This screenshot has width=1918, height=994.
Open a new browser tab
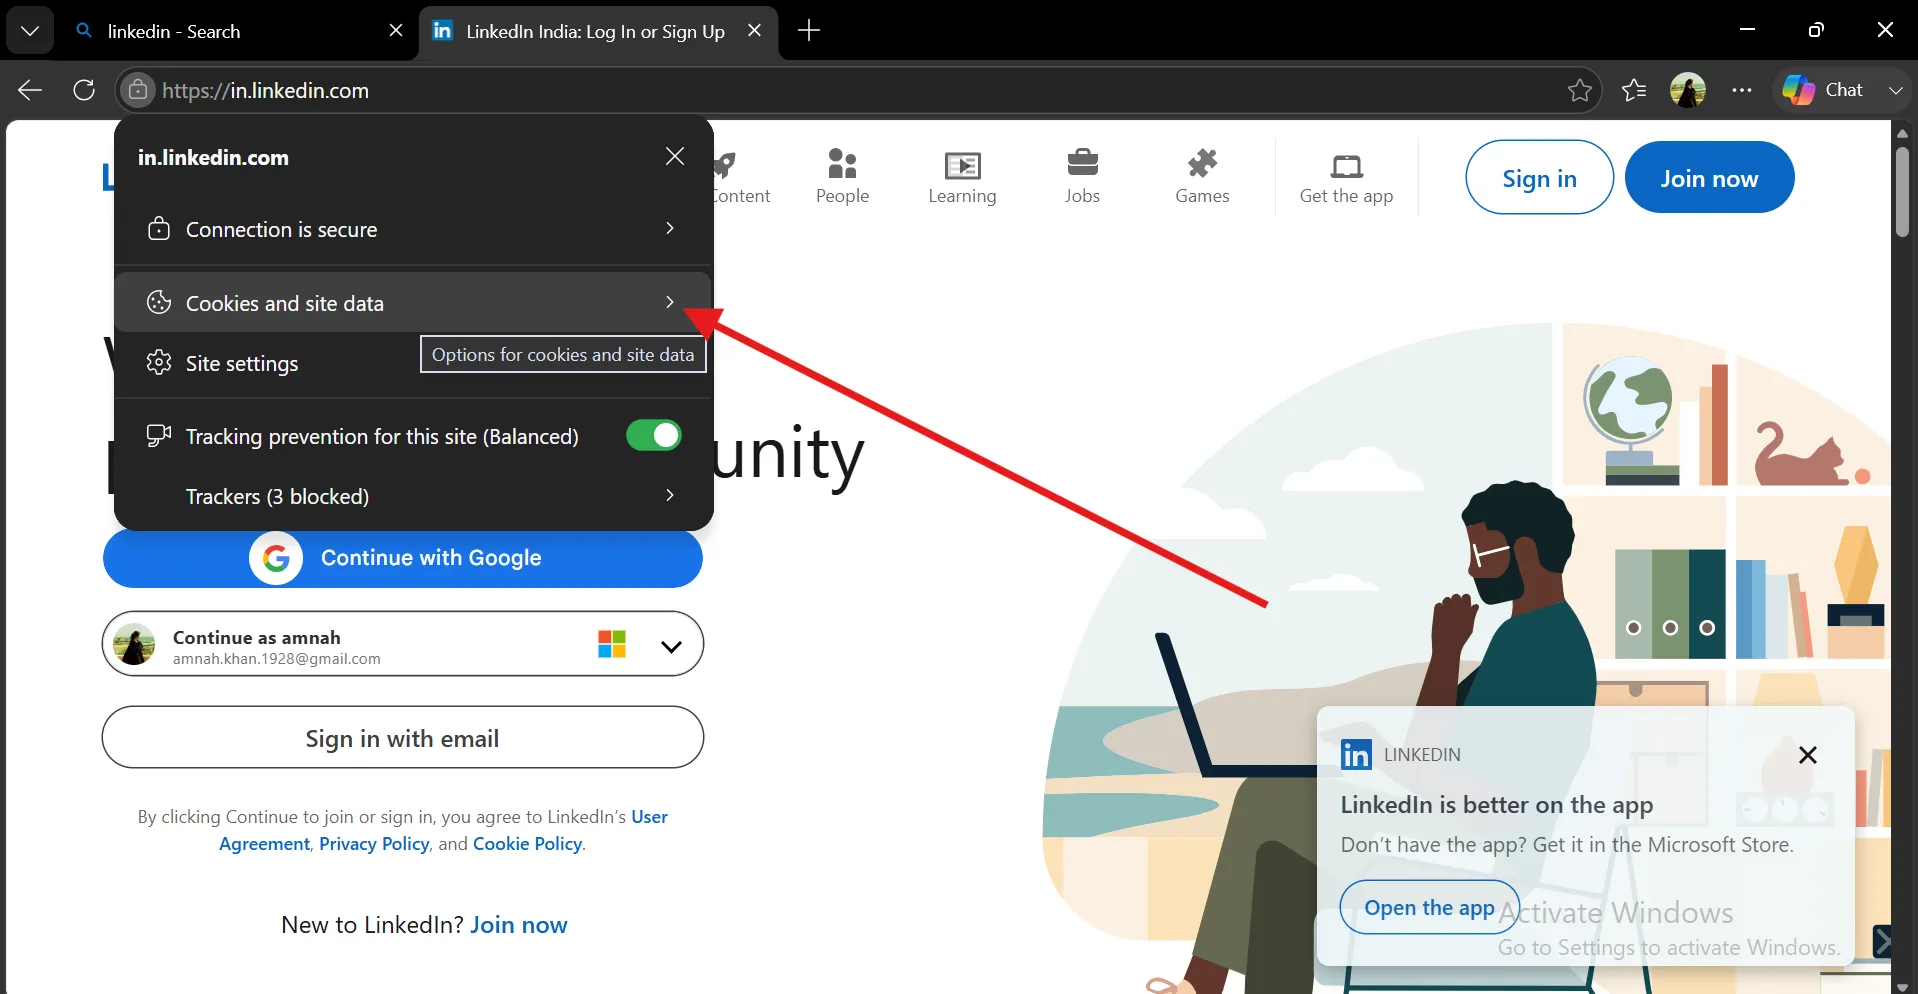(809, 31)
